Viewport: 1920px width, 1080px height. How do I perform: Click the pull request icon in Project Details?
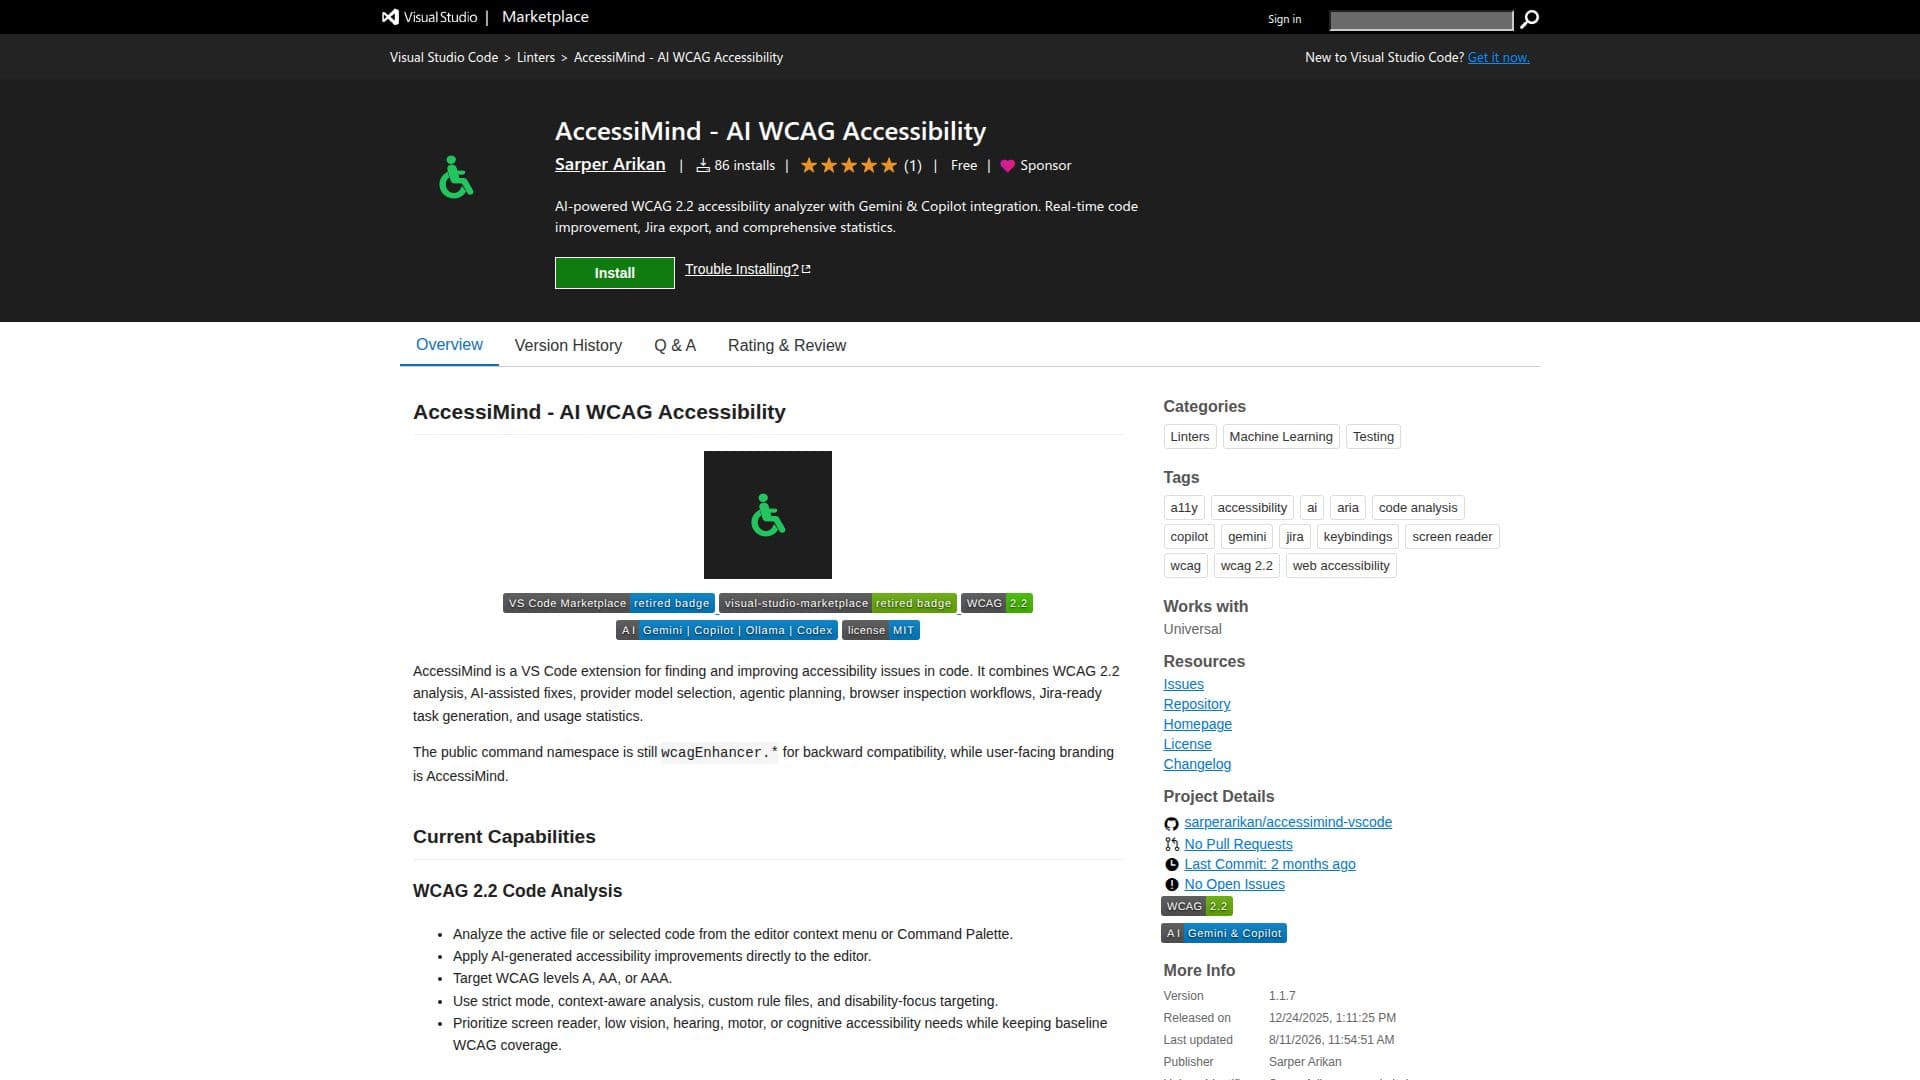coord(1171,844)
